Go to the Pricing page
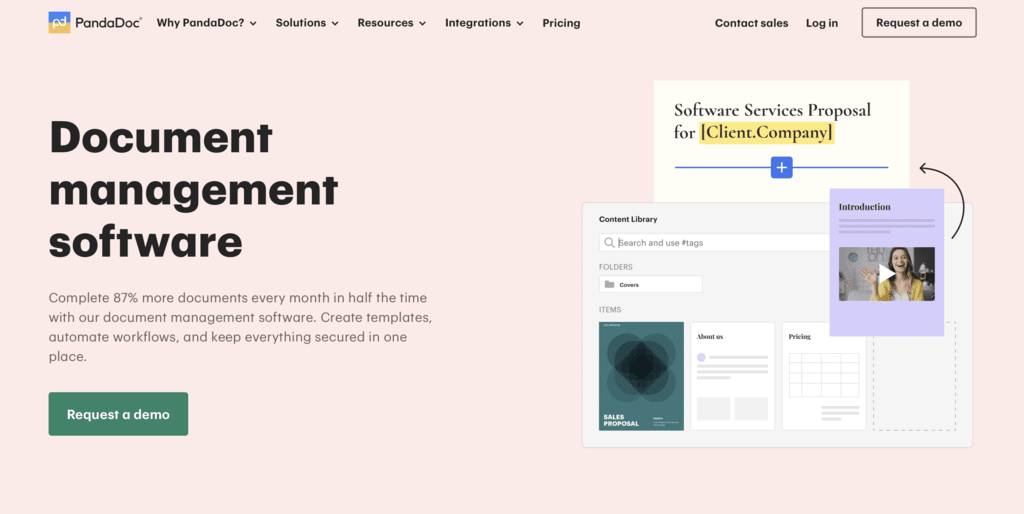Image resolution: width=1024 pixels, height=514 pixels. click(x=561, y=23)
